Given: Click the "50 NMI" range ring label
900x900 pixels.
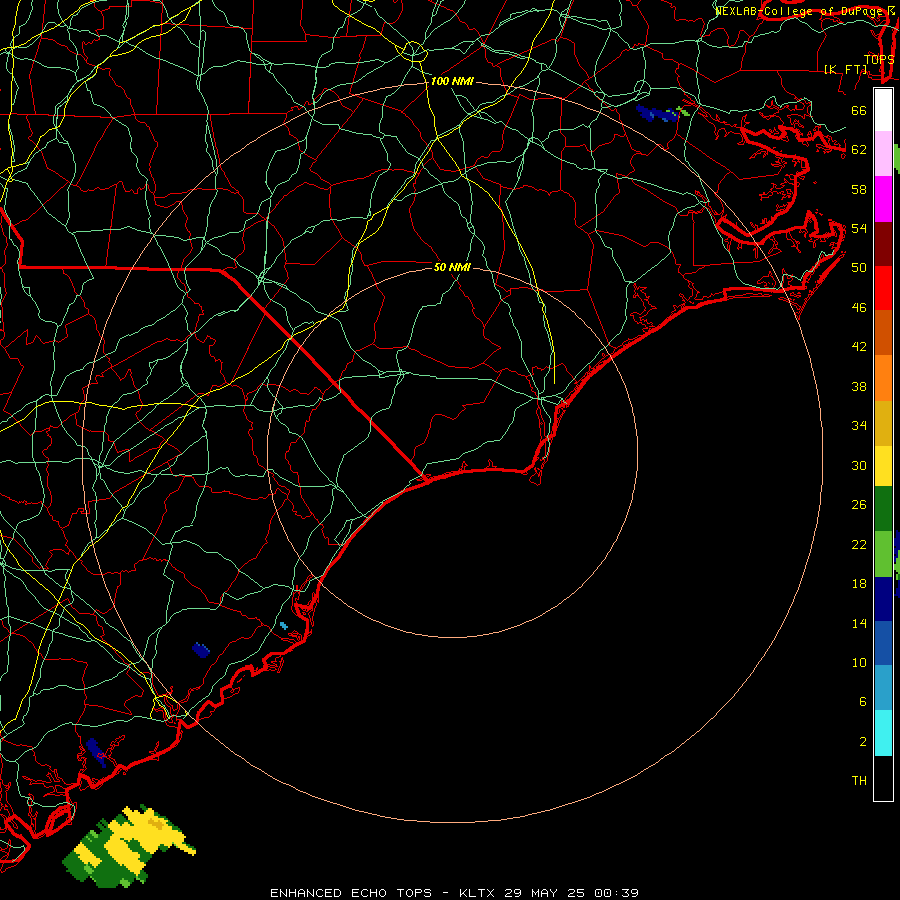Looking at the screenshot, I should tap(452, 267).
